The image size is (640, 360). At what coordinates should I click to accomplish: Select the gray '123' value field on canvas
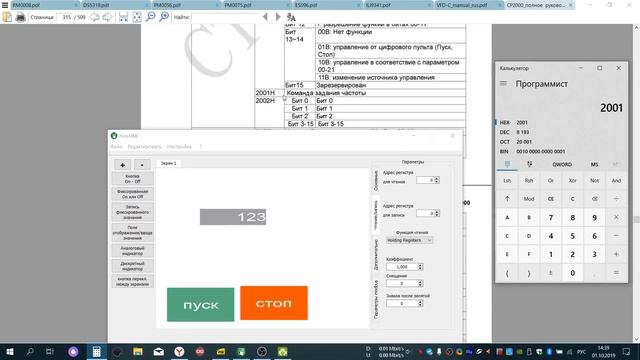click(x=233, y=217)
